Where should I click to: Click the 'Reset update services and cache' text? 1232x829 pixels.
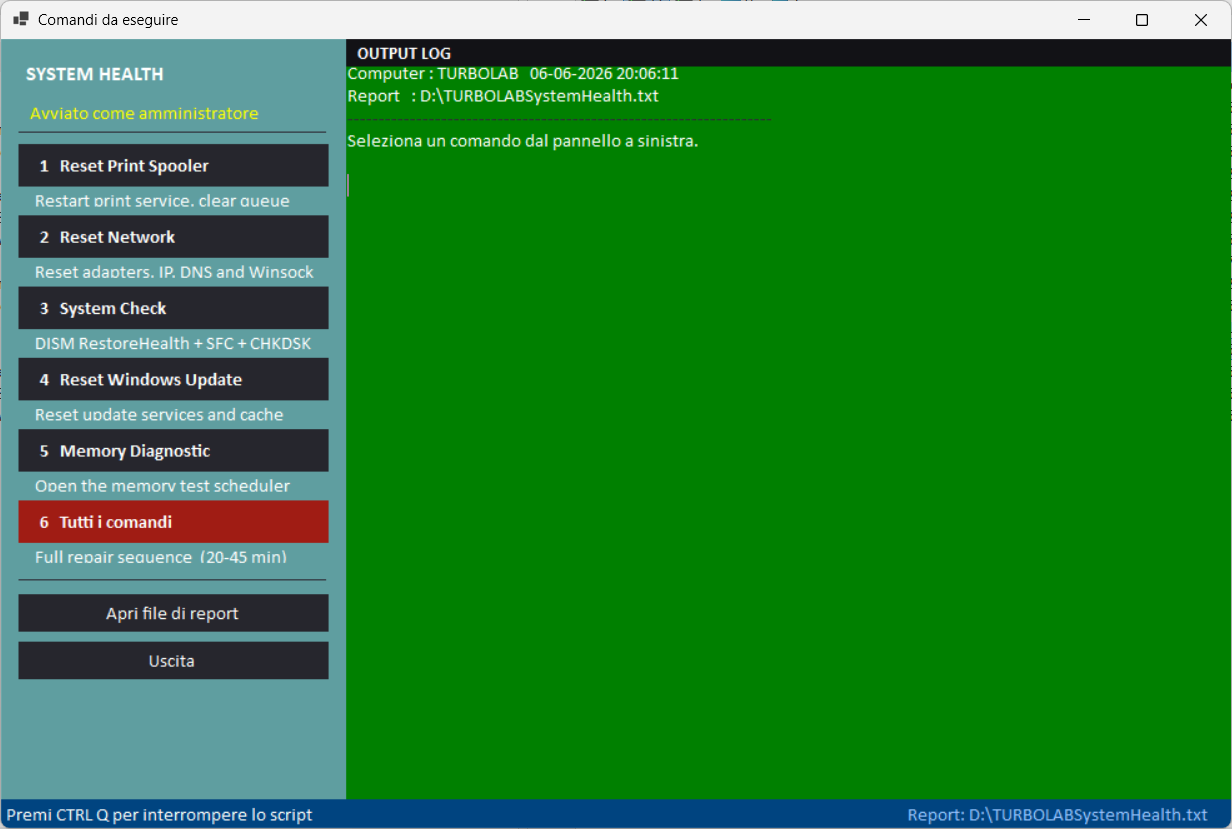[x=159, y=414]
